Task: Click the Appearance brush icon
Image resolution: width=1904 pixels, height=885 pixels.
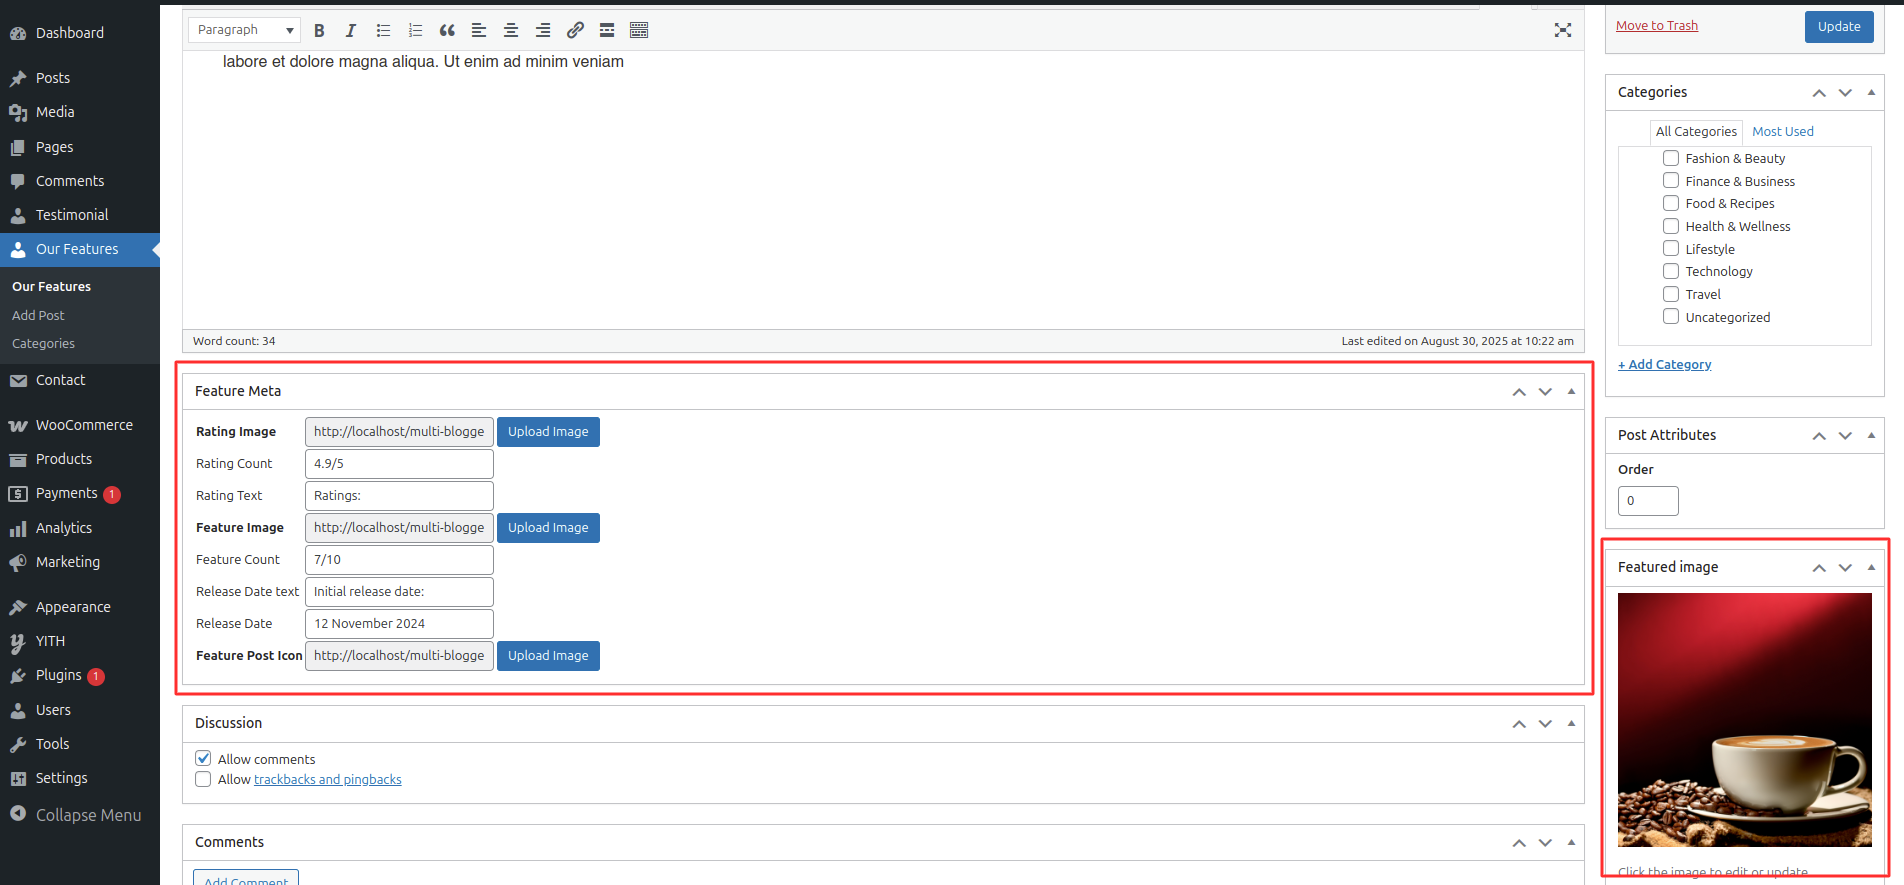Action: (18, 607)
